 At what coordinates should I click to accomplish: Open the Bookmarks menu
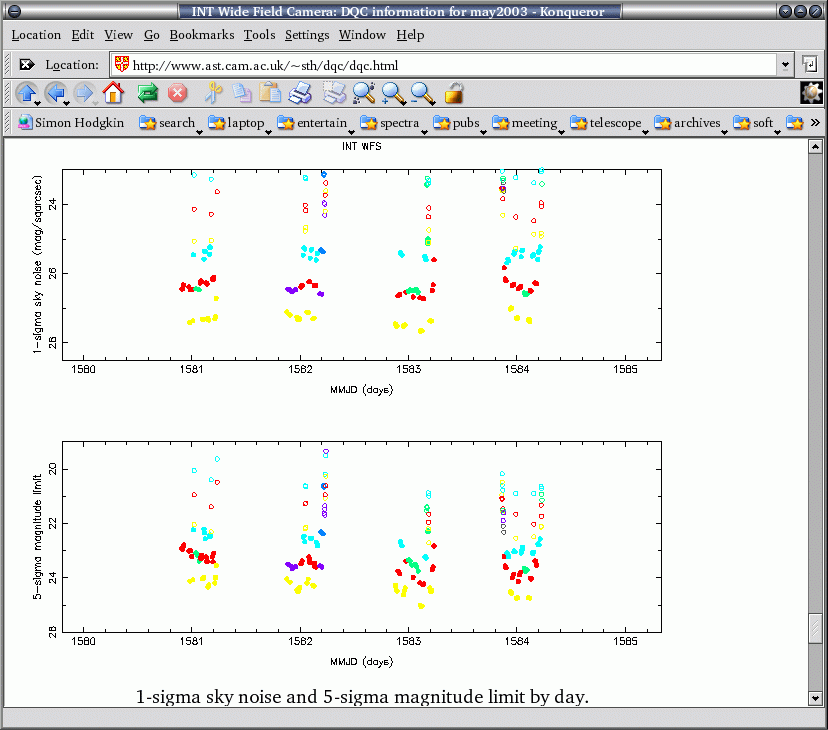pos(201,35)
